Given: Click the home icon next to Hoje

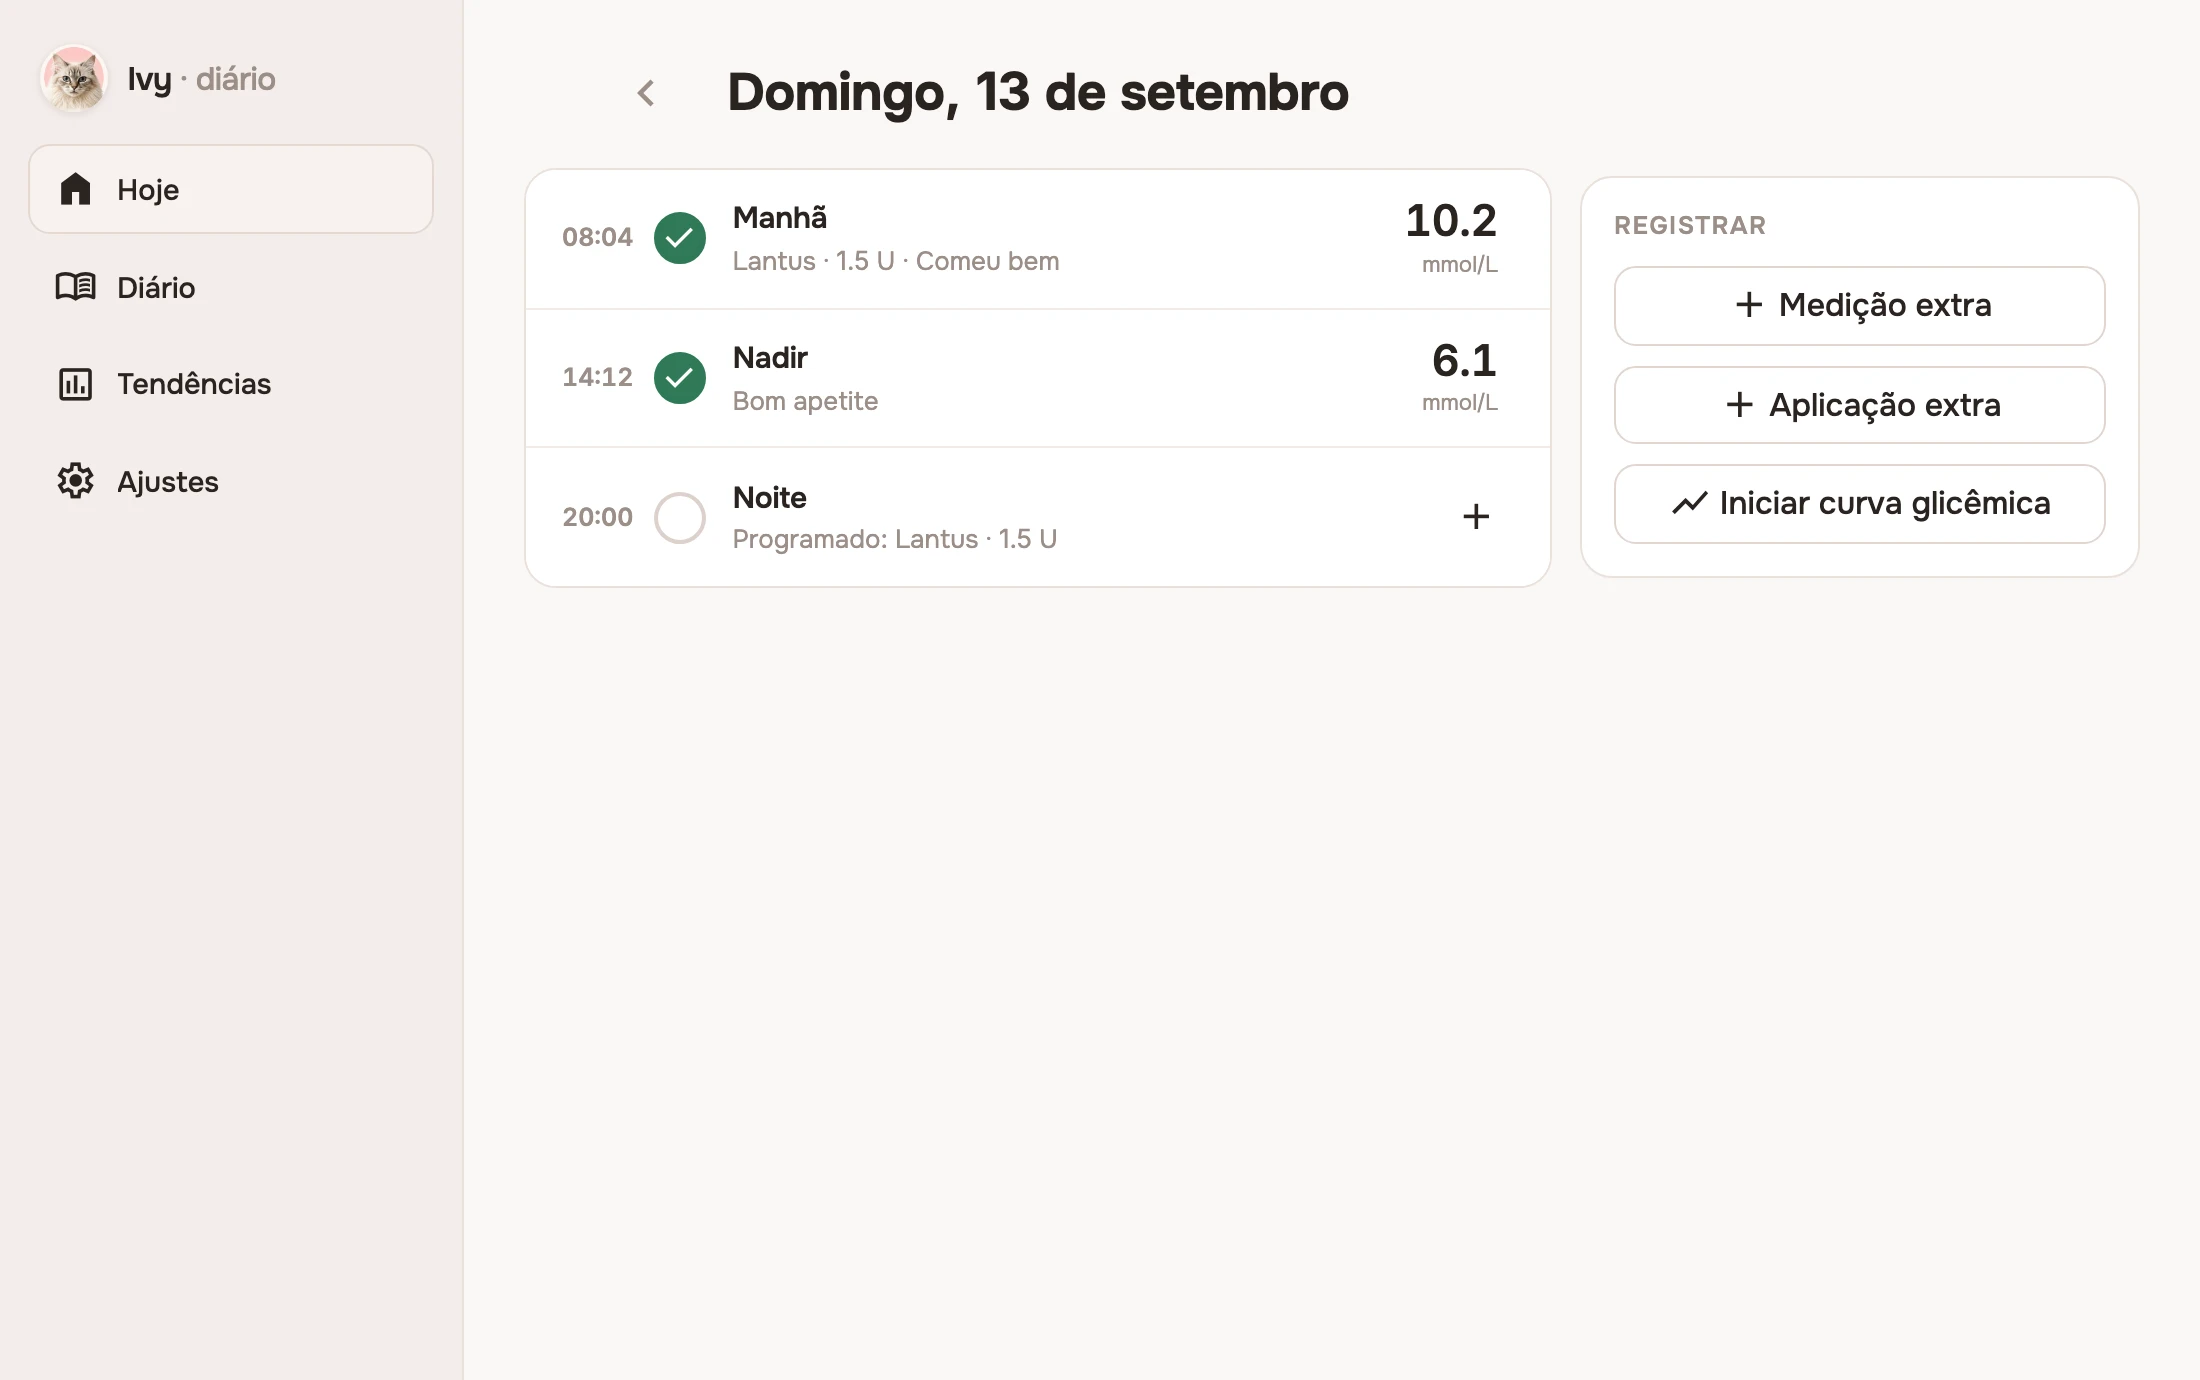Looking at the screenshot, I should tap(75, 189).
